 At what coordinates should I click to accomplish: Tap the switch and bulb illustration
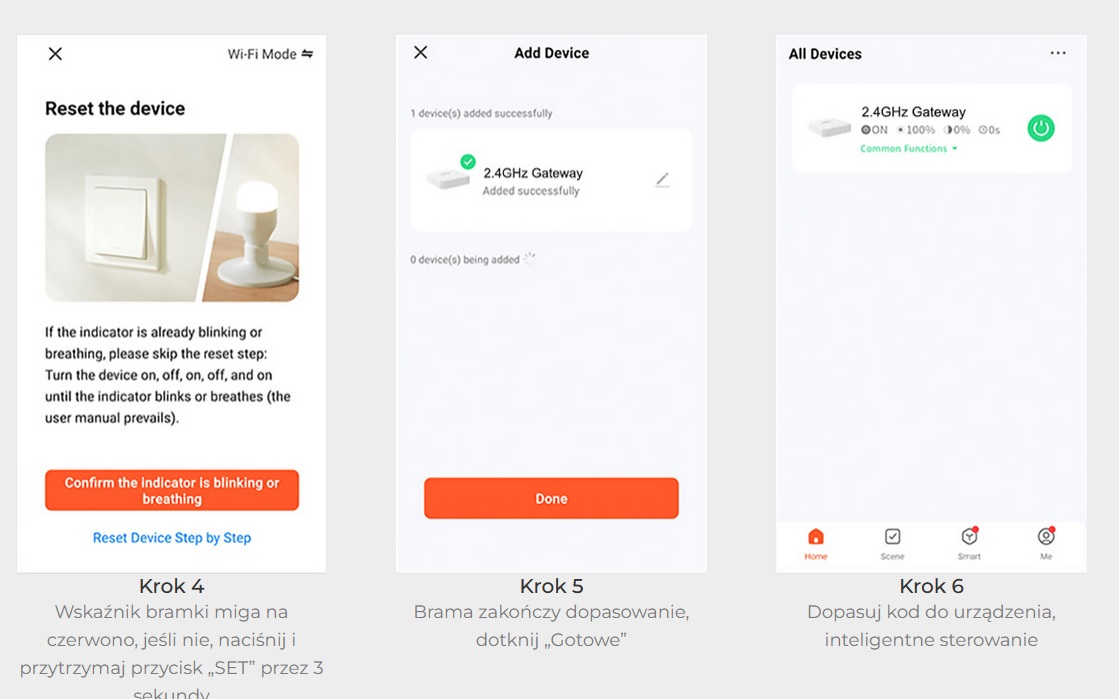[x=172, y=218]
